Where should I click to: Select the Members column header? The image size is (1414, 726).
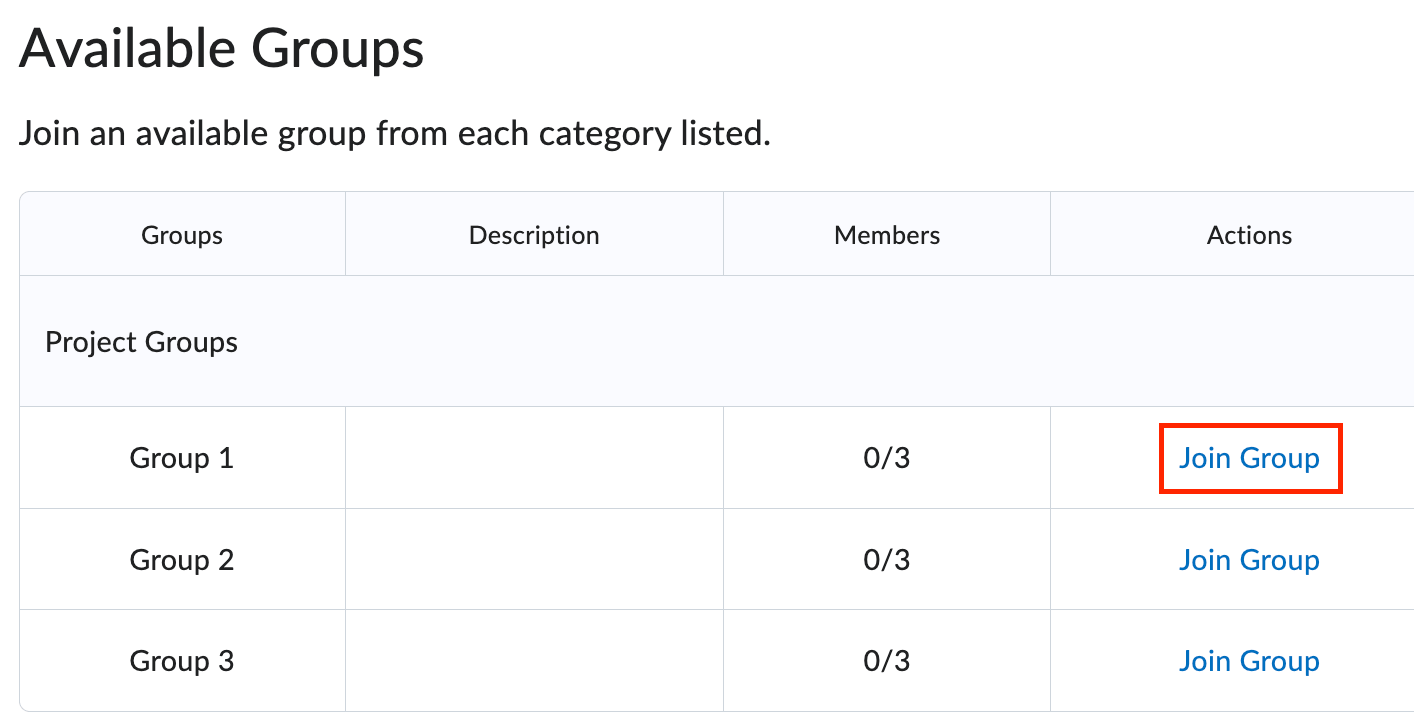(886, 234)
